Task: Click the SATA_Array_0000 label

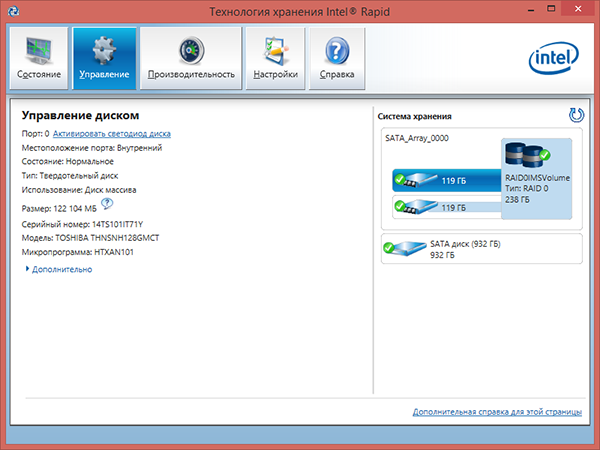Action: 417,138
